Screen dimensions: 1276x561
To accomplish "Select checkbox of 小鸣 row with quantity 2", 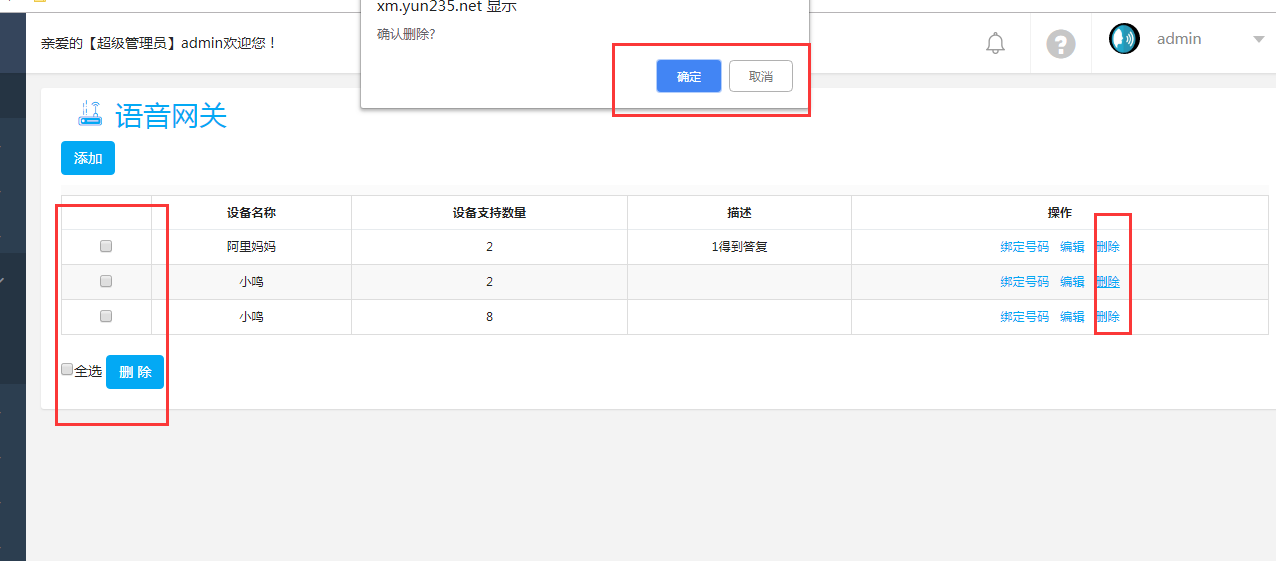I will tap(106, 281).
